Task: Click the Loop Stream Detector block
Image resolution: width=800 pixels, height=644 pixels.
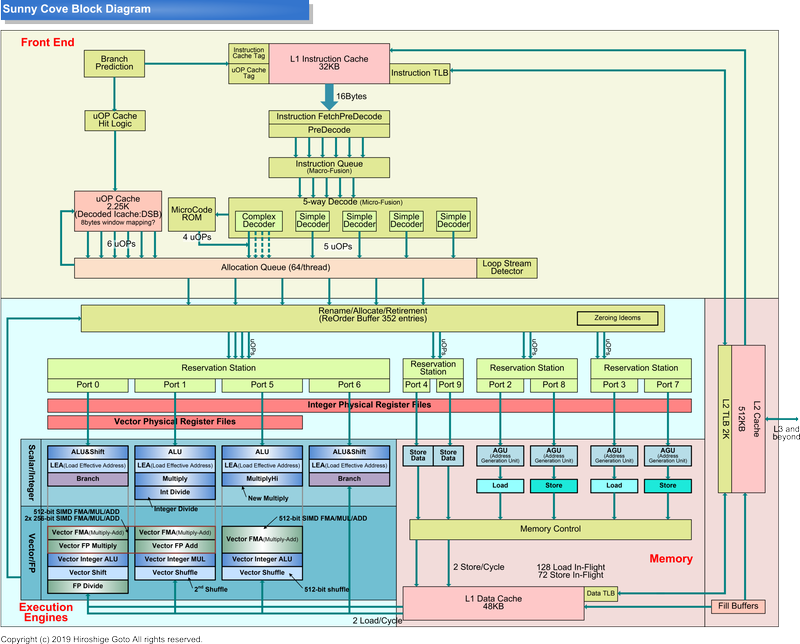Action: pos(507,268)
